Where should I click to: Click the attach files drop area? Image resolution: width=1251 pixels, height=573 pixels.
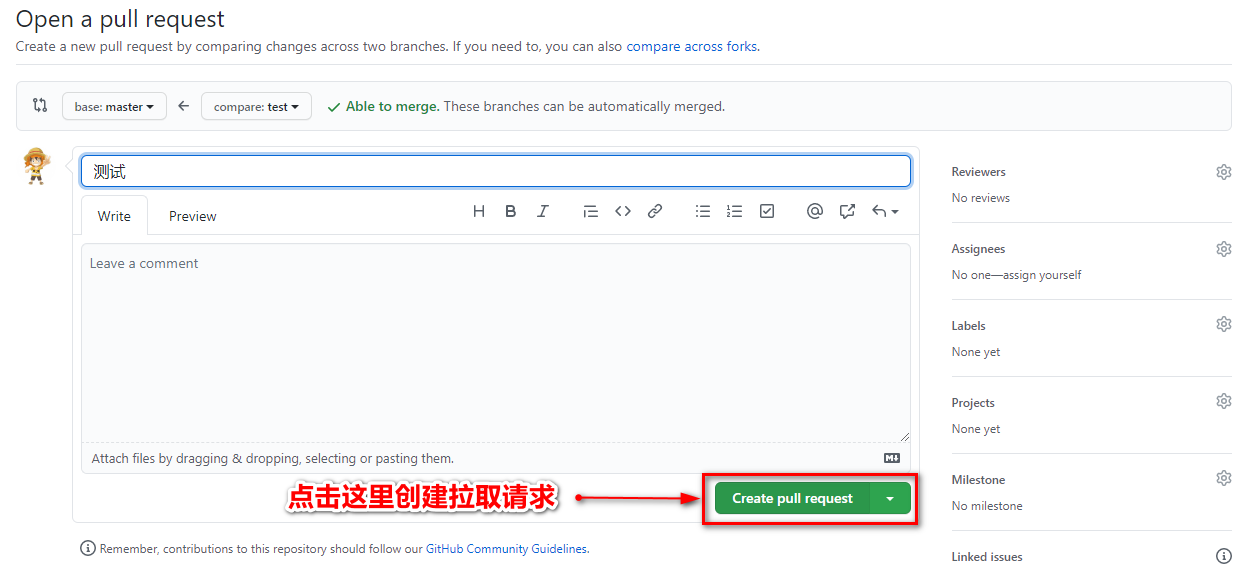tap(496, 458)
